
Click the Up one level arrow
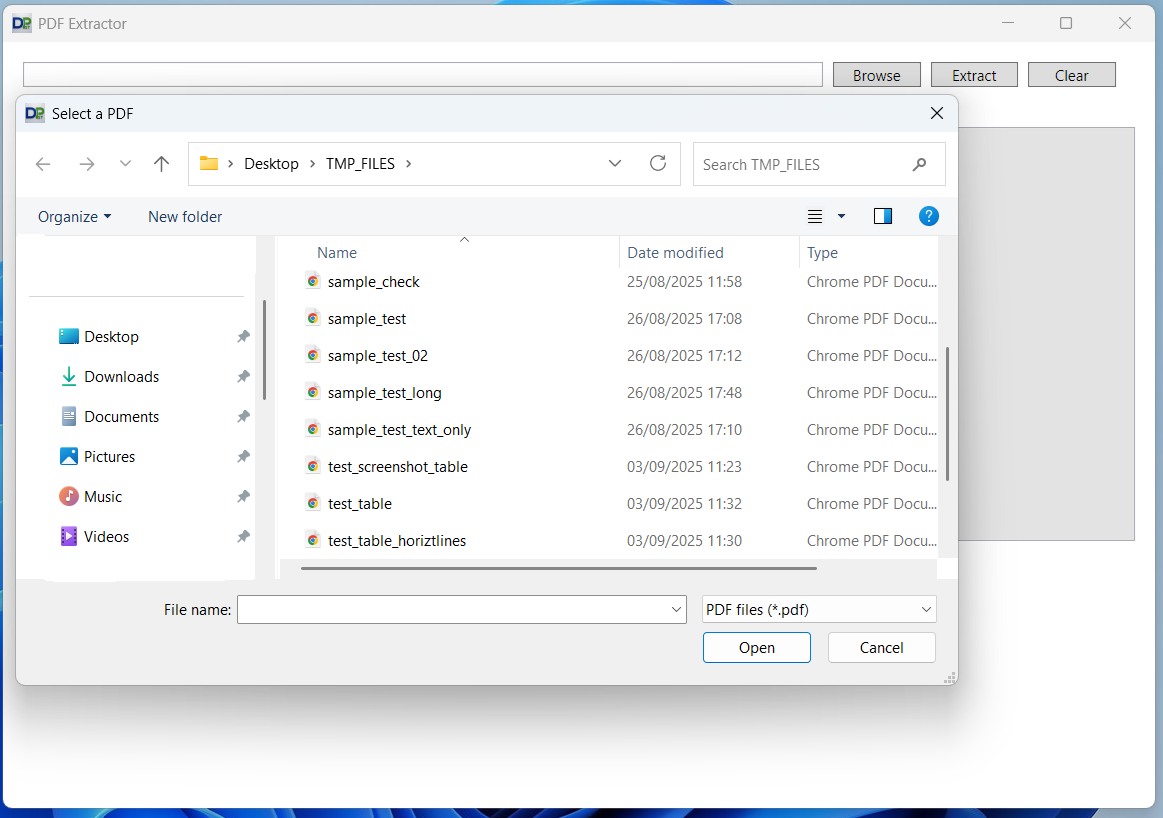click(x=162, y=164)
